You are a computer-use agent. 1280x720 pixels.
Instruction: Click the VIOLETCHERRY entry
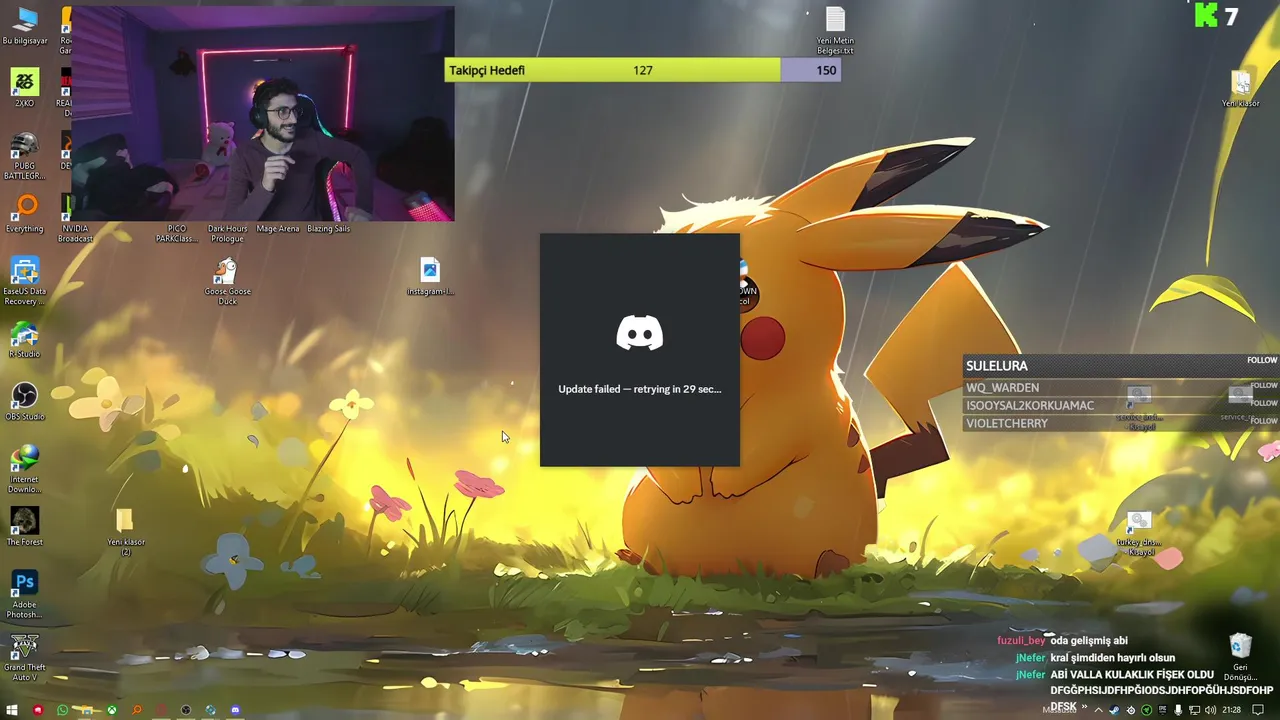[1007, 424]
